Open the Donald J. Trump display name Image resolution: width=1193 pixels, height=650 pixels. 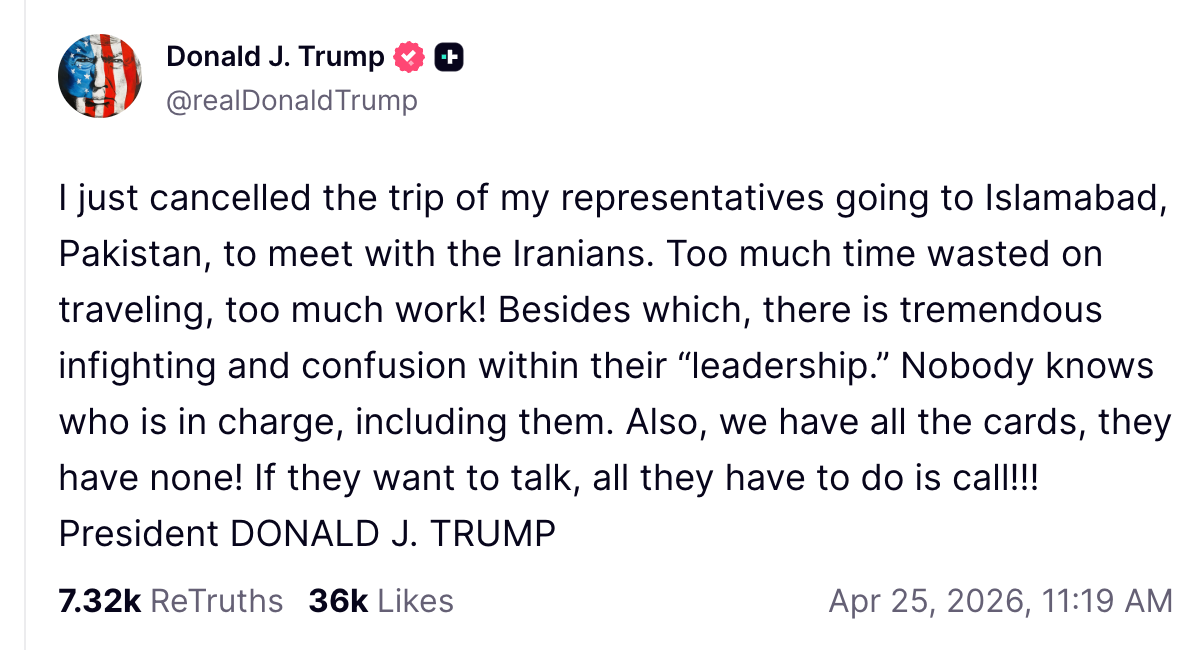[275, 57]
